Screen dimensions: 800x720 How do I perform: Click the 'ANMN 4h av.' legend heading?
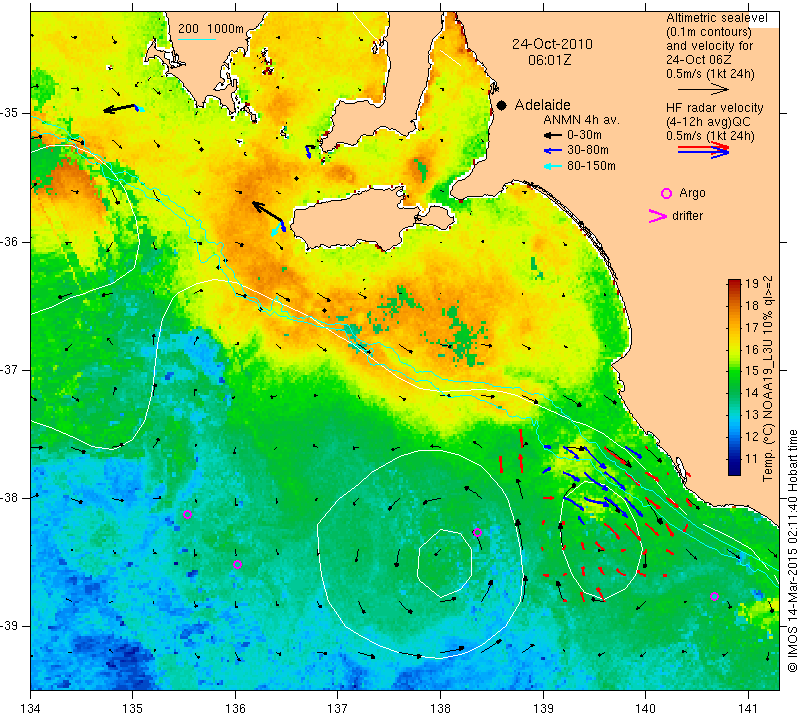pos(581,120)
